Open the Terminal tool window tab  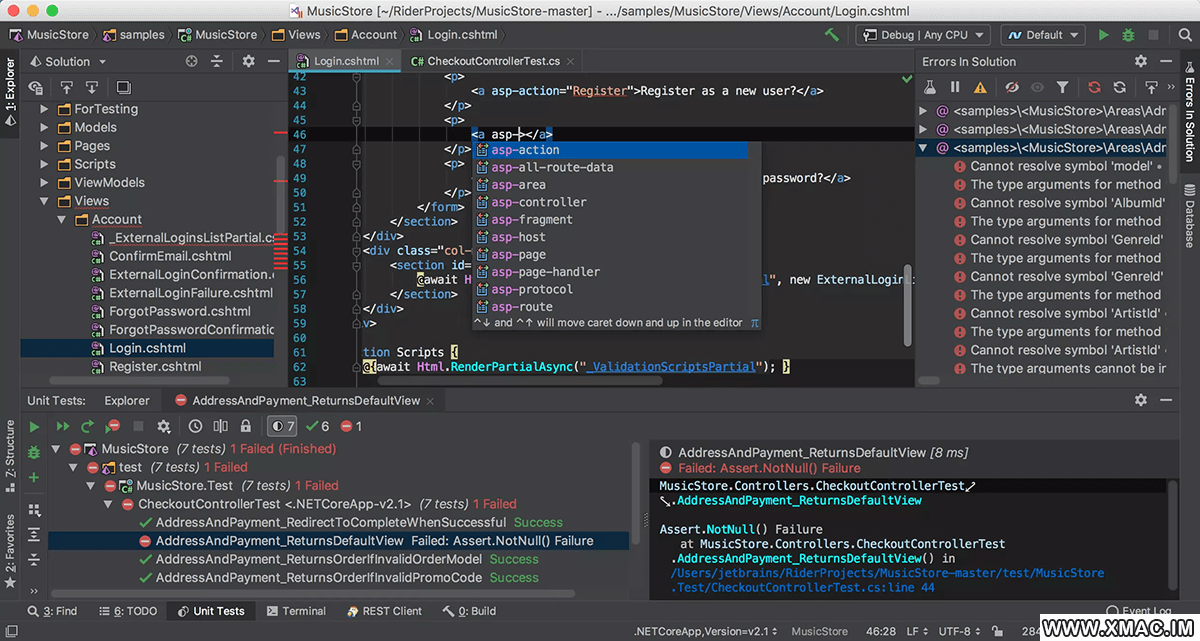(296, 611)
